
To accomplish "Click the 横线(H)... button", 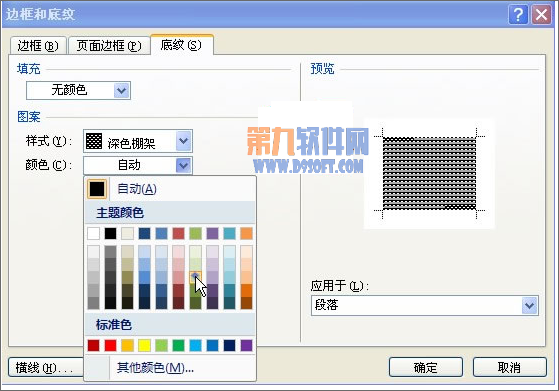I will pyautogui.click(x=45, y=367).
